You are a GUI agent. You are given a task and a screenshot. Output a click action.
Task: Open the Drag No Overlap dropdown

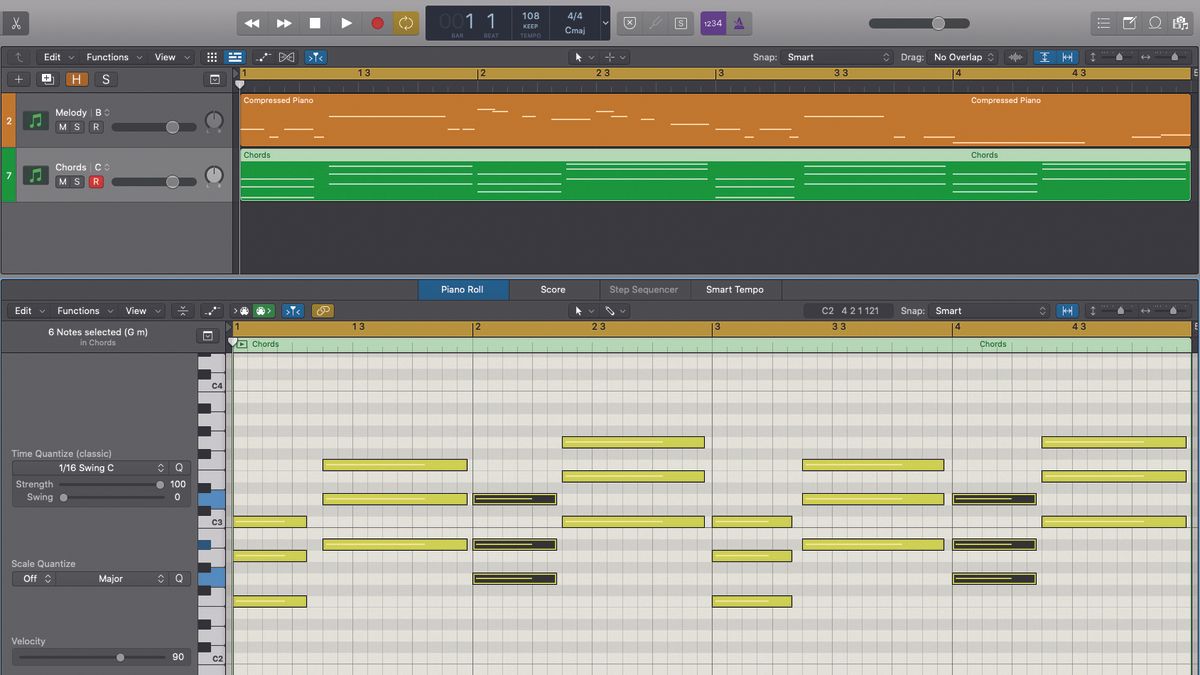point(960,57)
